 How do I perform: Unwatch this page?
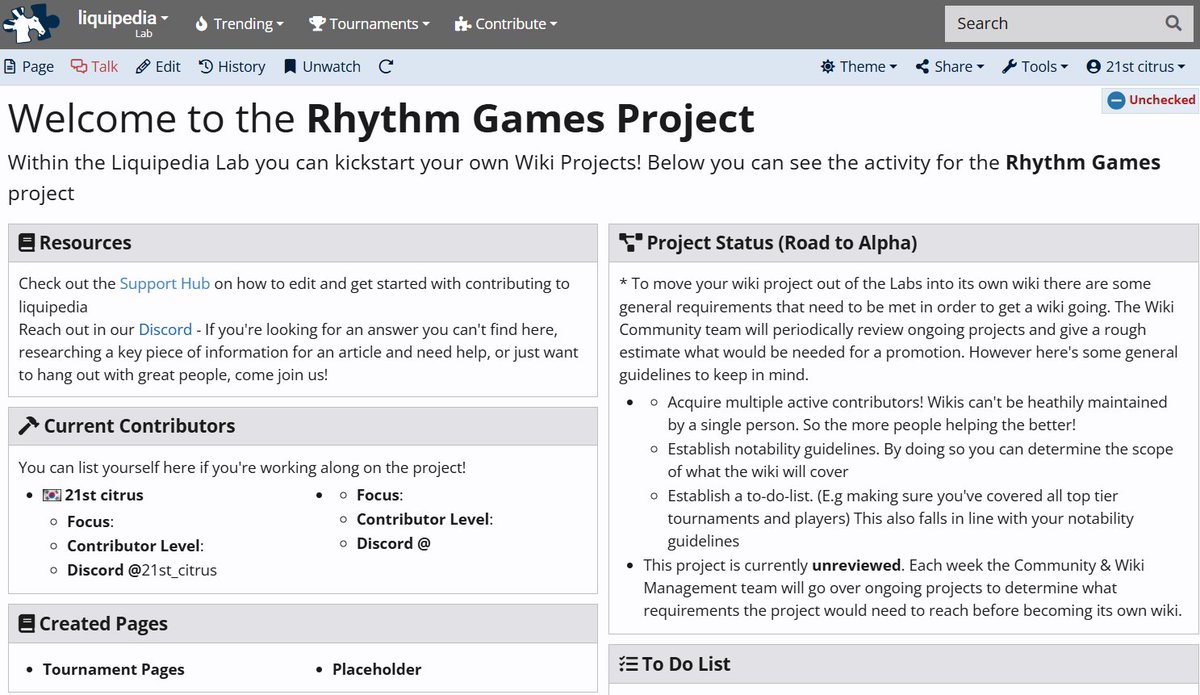[x=322, y=66]
